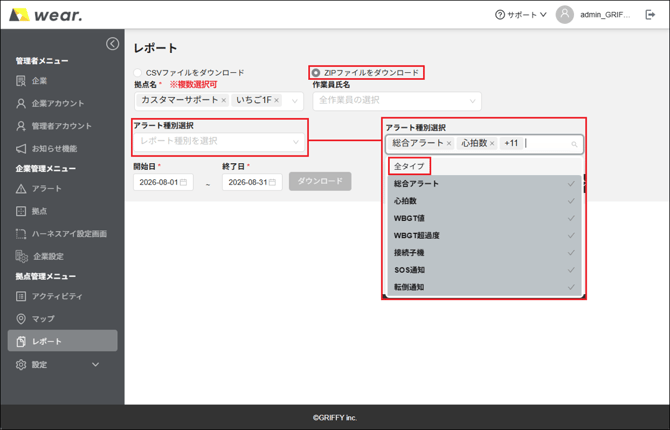
Task: Click calendar icon in 開始日 field
Action: coord(183,183)
